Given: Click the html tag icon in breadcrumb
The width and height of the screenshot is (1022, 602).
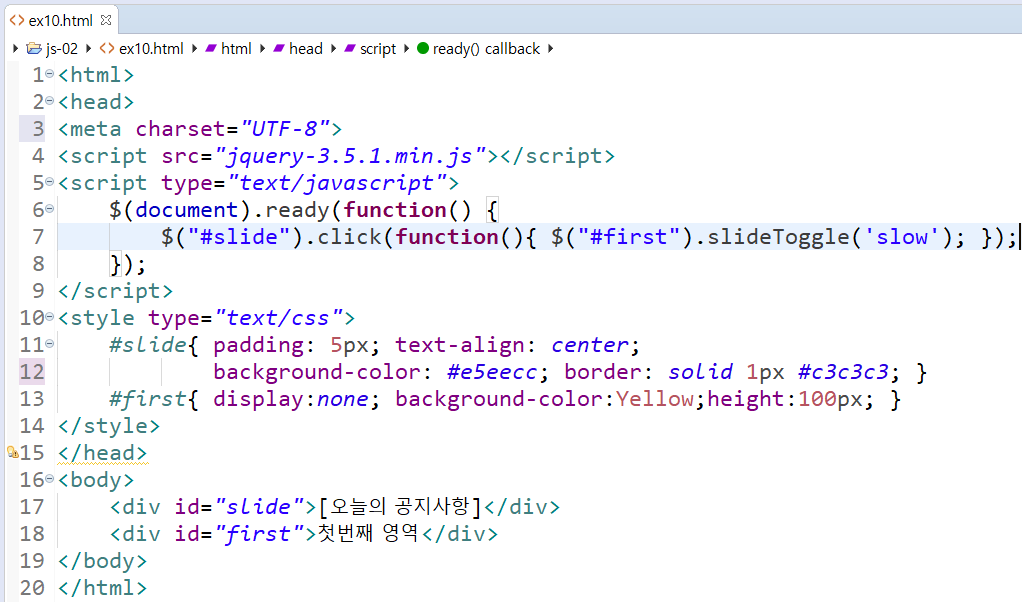Looking at the screenshot, I should (211, 49).
